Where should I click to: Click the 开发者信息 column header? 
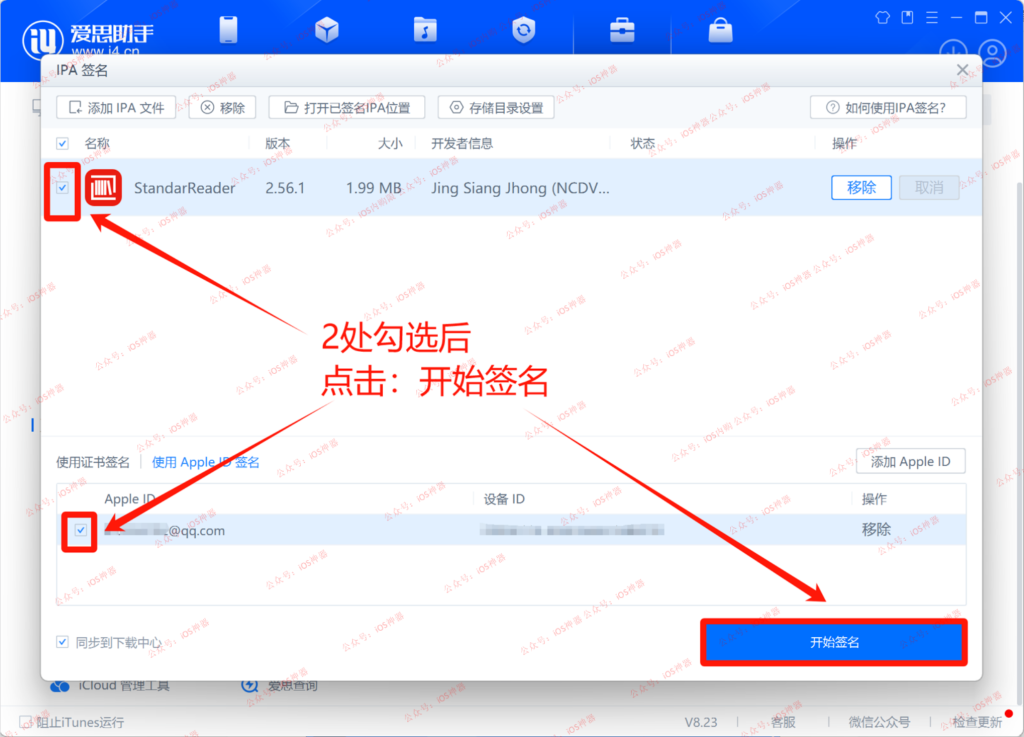click(462, 144)
